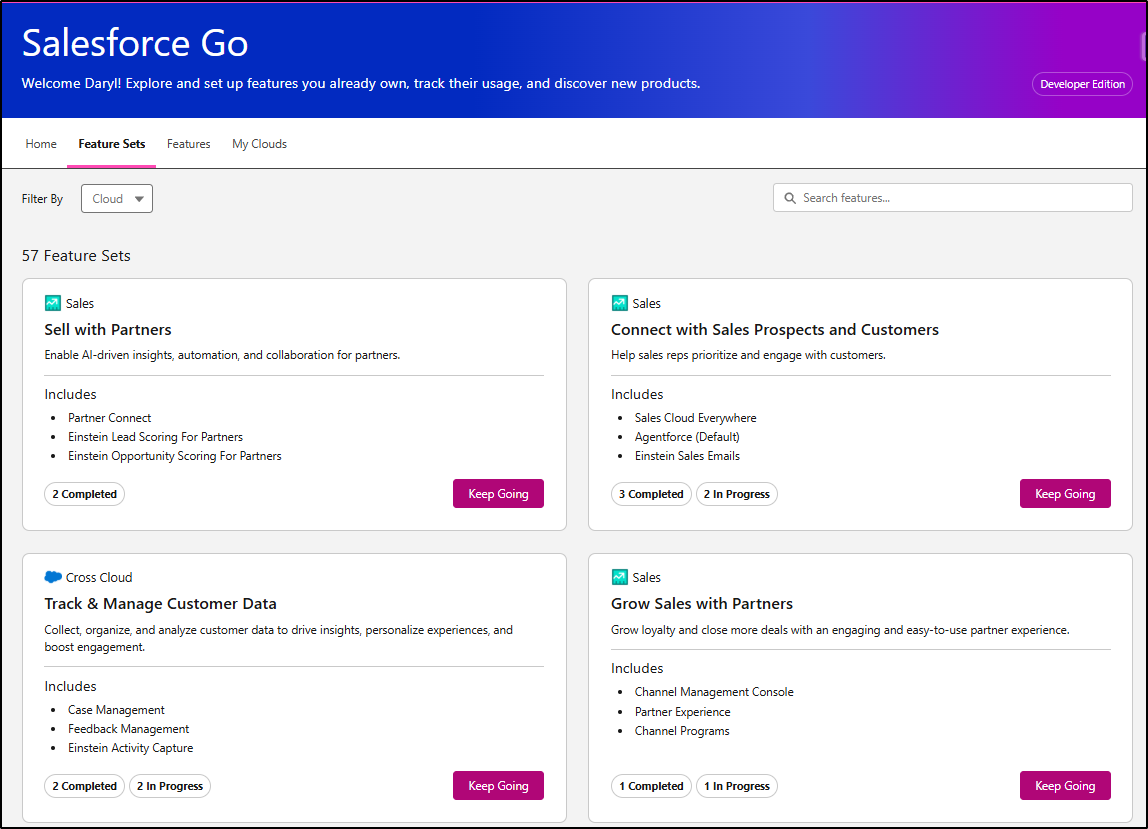This screenshot has width=1148, height=829.
Task: Click Sales icon on Connect with Sales Prospects card
Action: pyautogui.click(x=620, y=303)
